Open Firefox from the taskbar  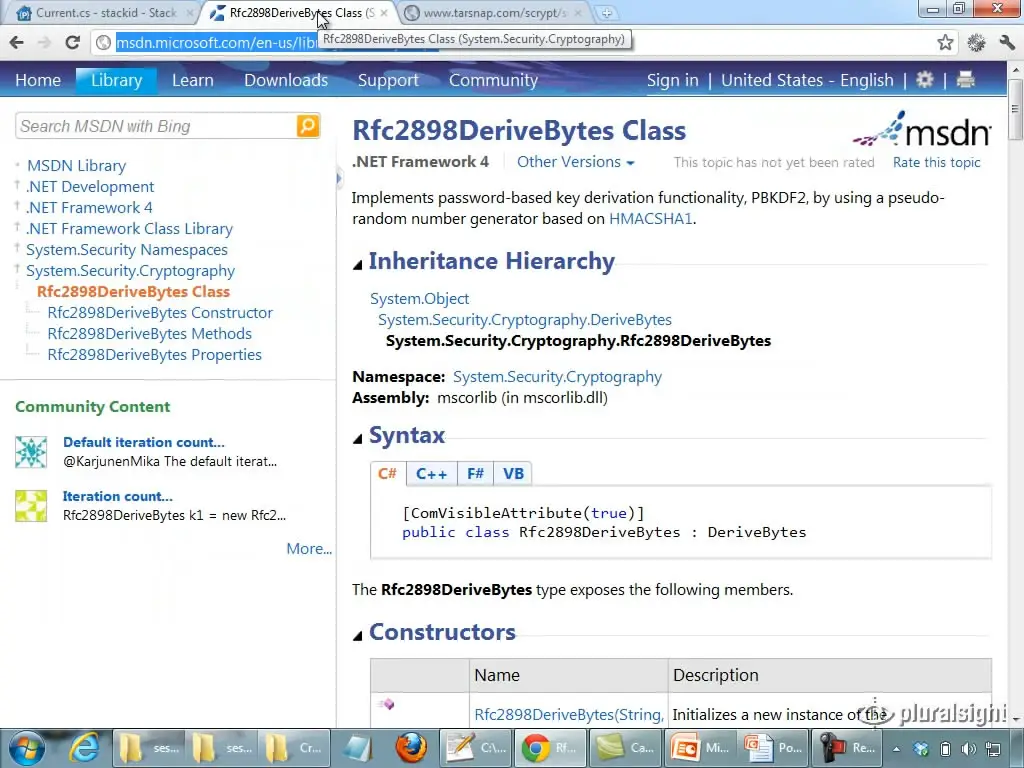pyautogui.click(x=410, y=748)
